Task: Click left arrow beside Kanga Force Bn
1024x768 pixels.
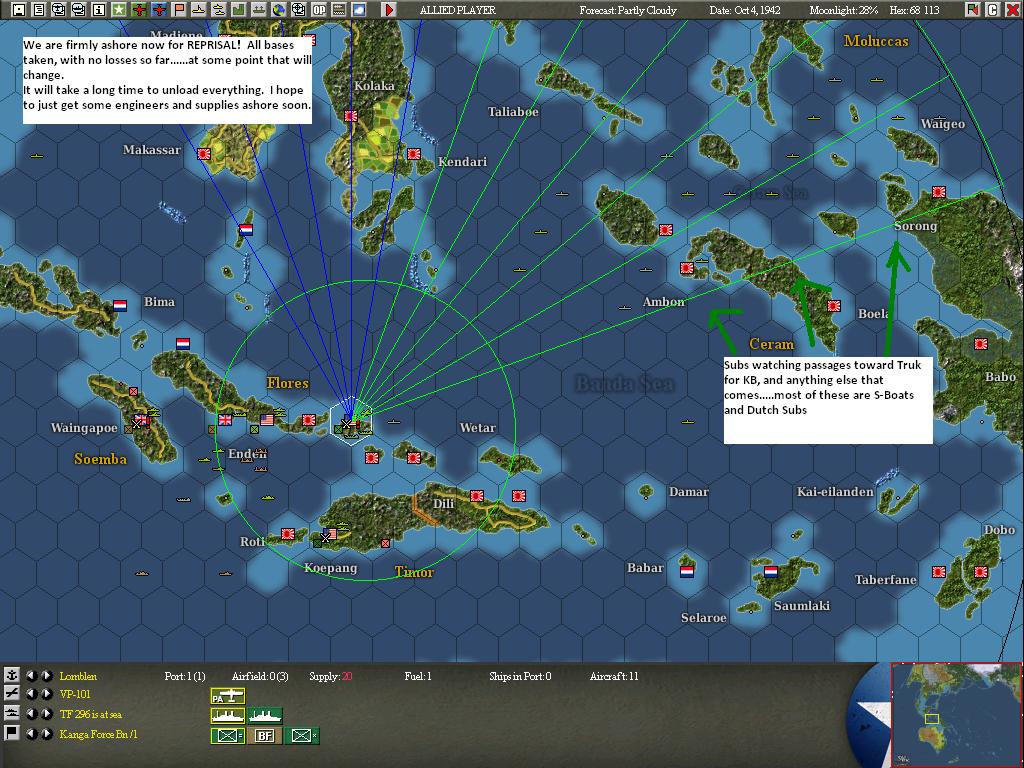Action: [31, 734]
